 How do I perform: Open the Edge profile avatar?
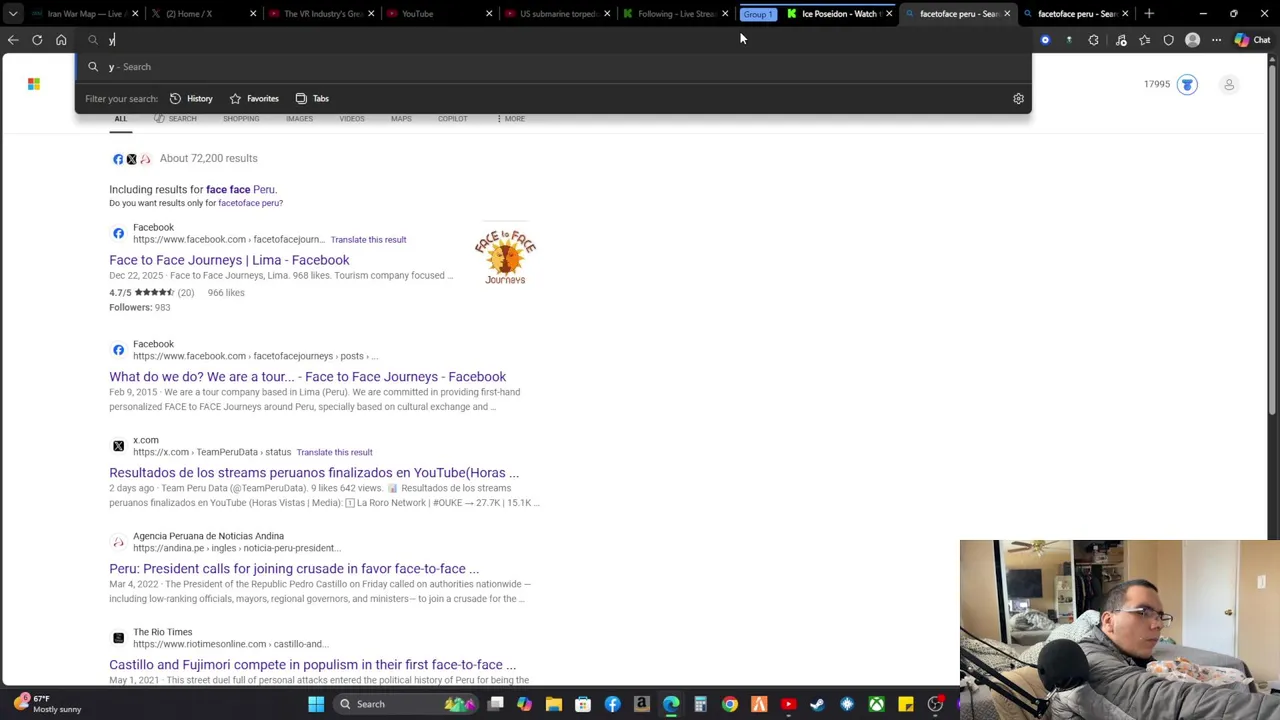pyautogui.click(x=1192, y=40)
